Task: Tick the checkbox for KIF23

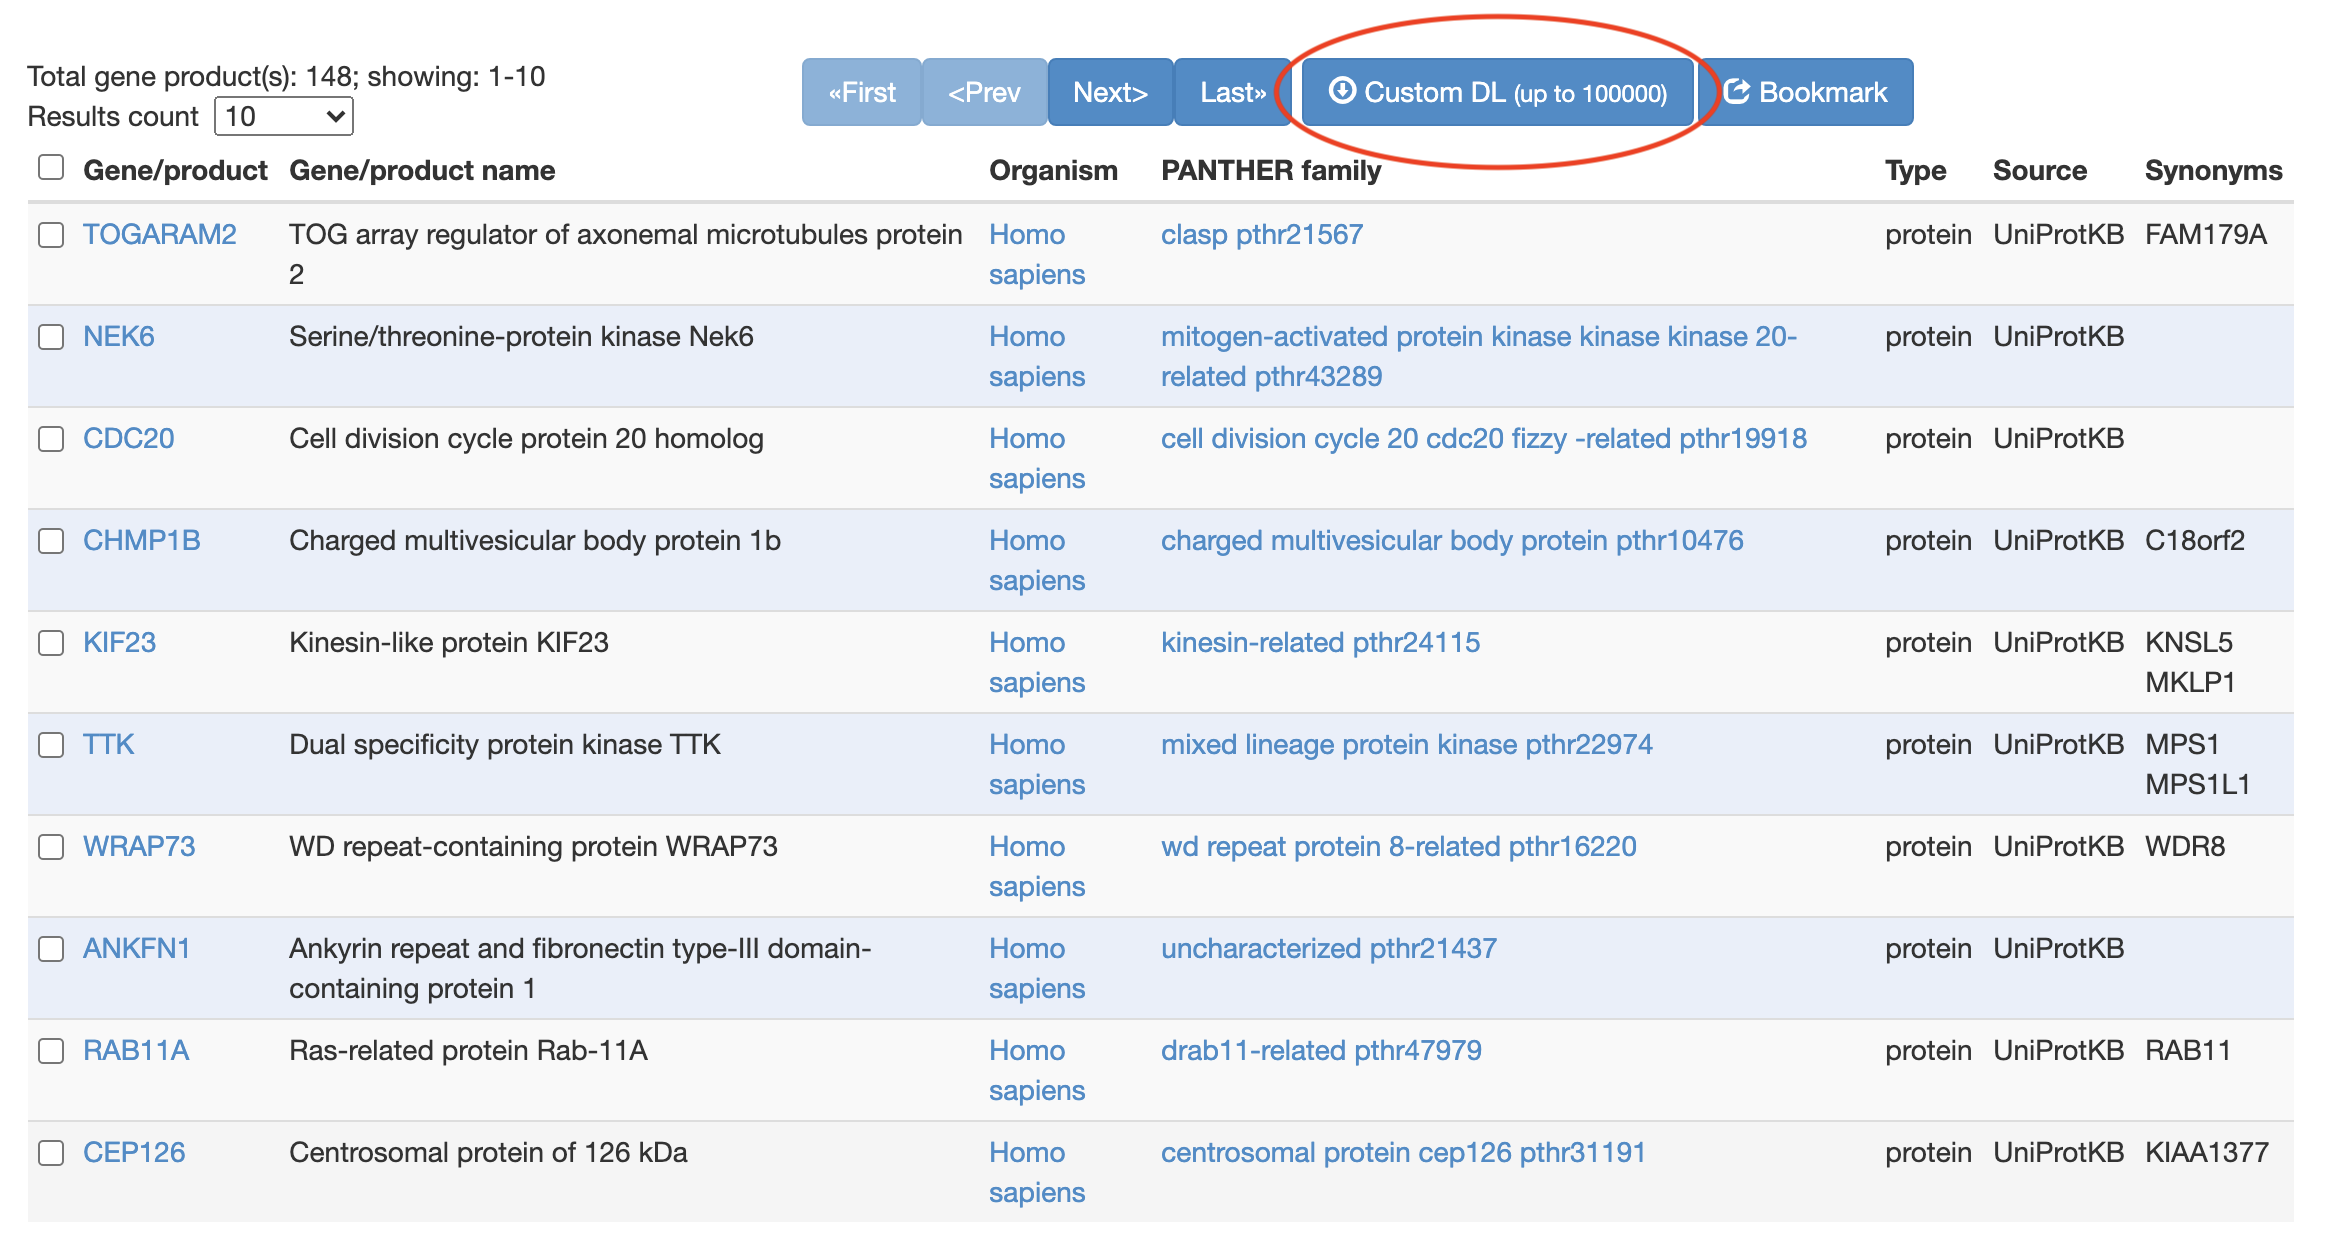Action: point(51,643)
